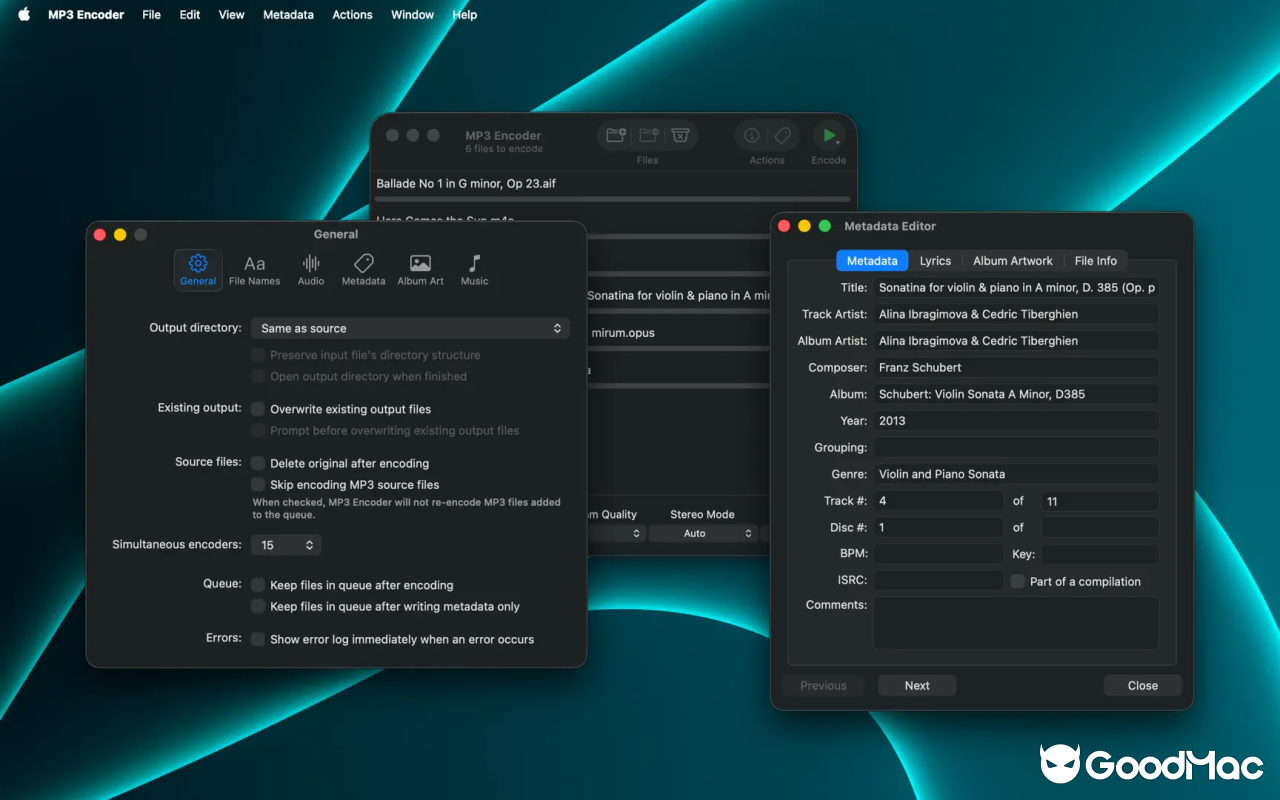Image resolution: width=1280 pixels, height=800 pixels.
Task: Check Keep files in queue after encoding
Action: click(x=259, y=585)
